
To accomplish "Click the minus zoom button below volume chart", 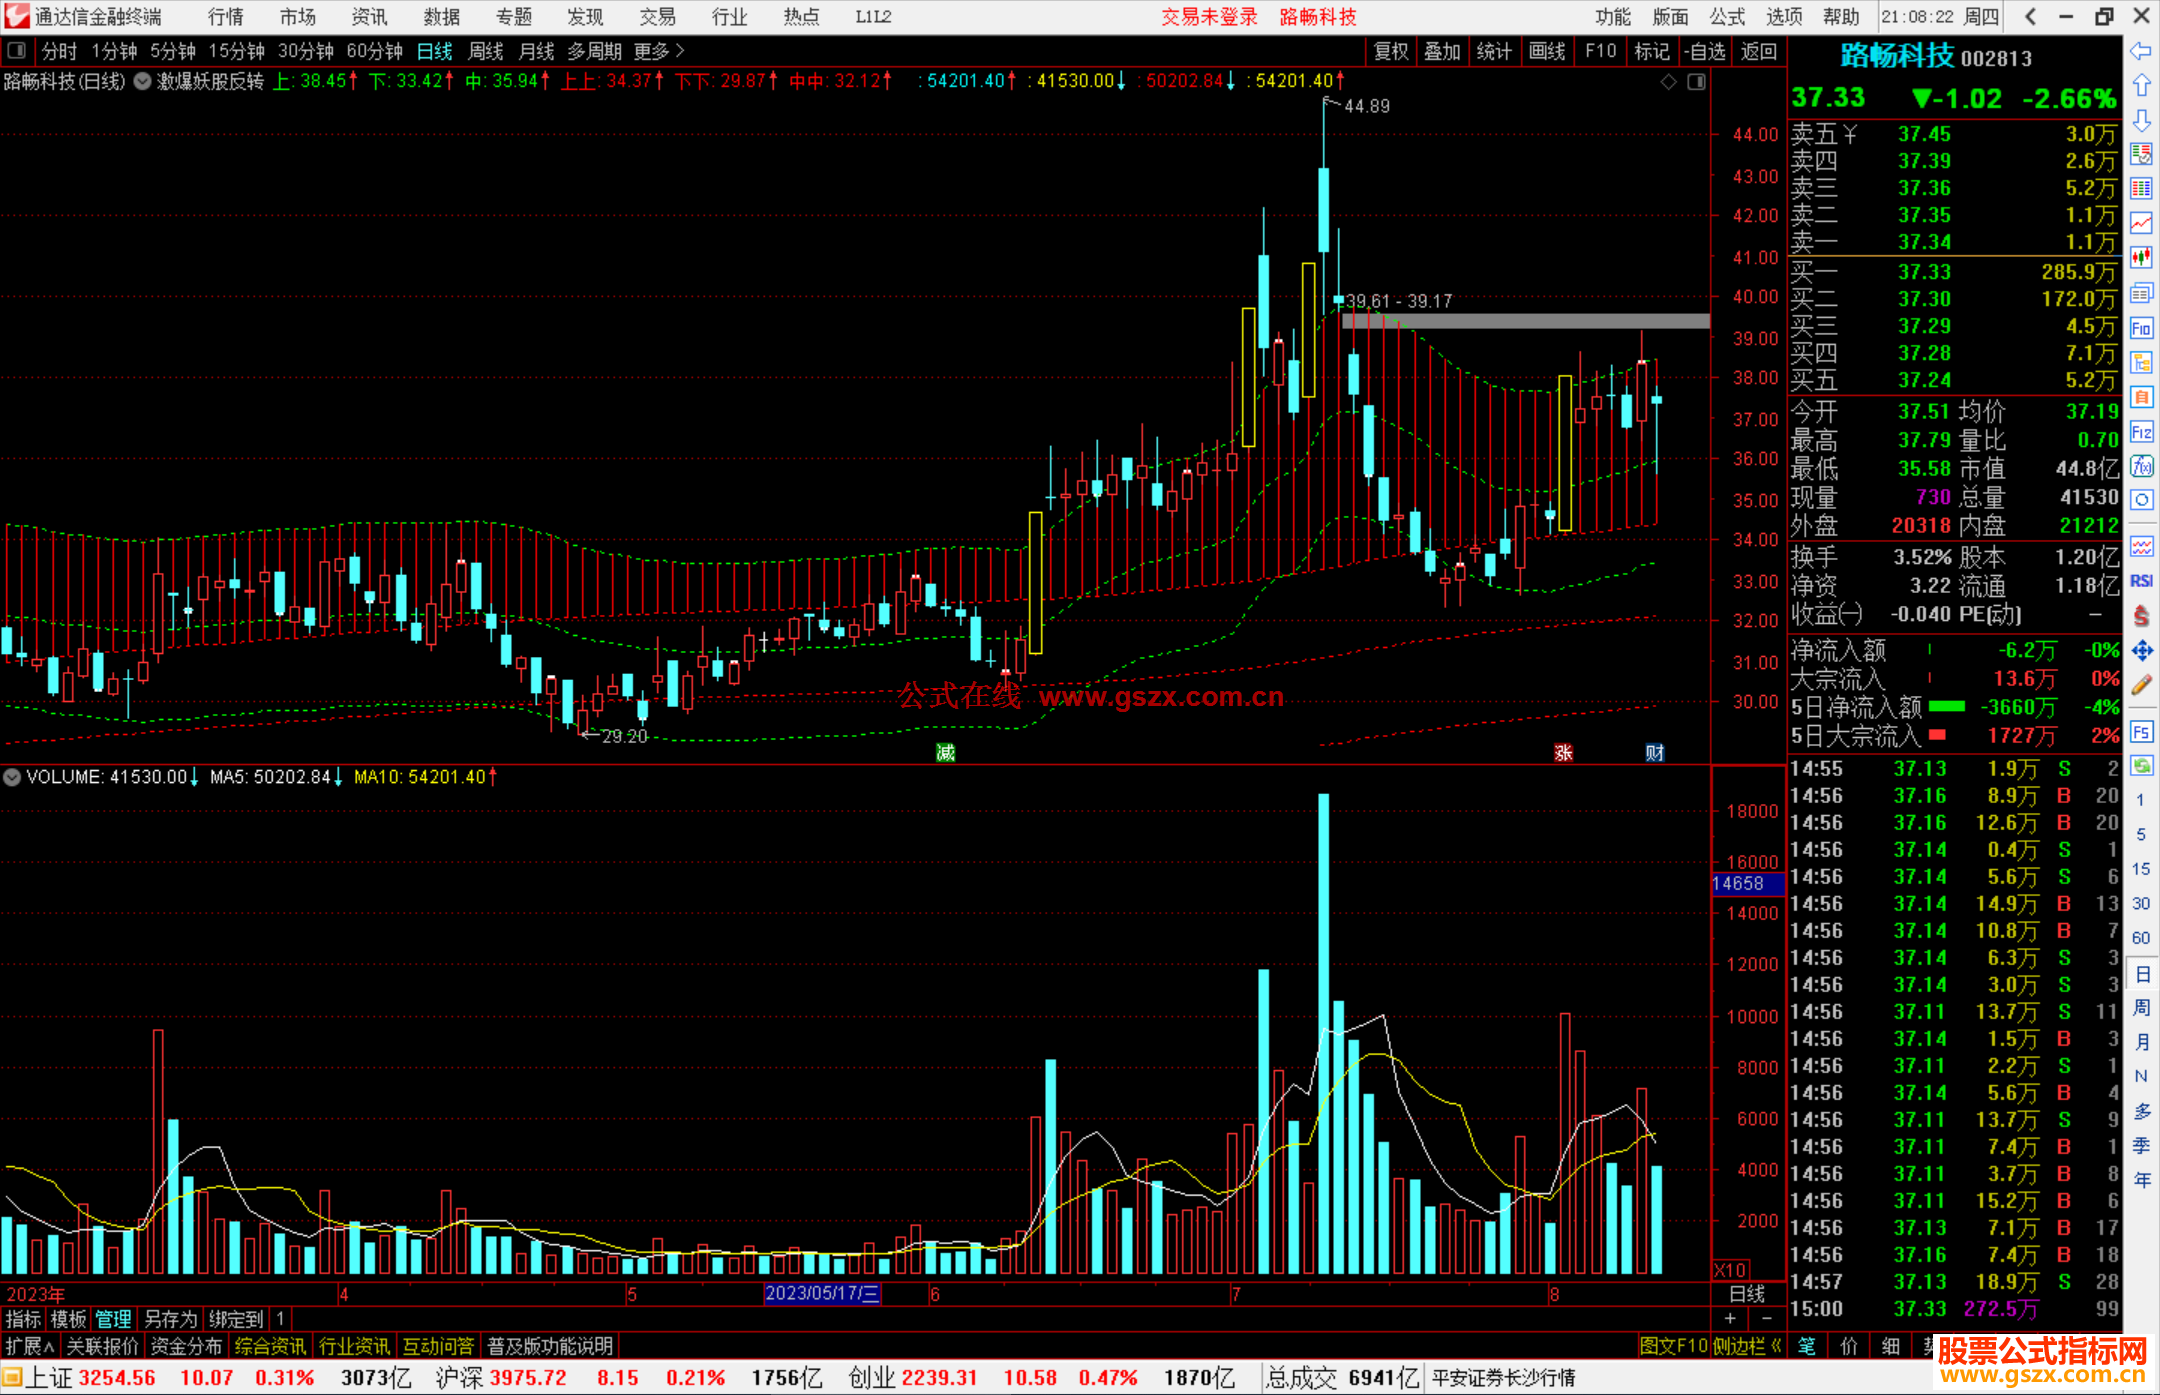I will [1765, 1318].
